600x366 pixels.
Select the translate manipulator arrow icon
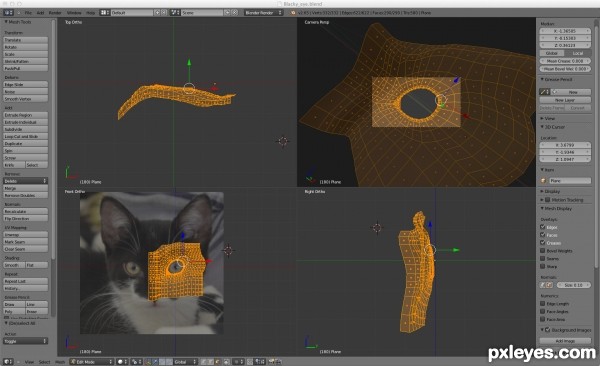(155, 361)
